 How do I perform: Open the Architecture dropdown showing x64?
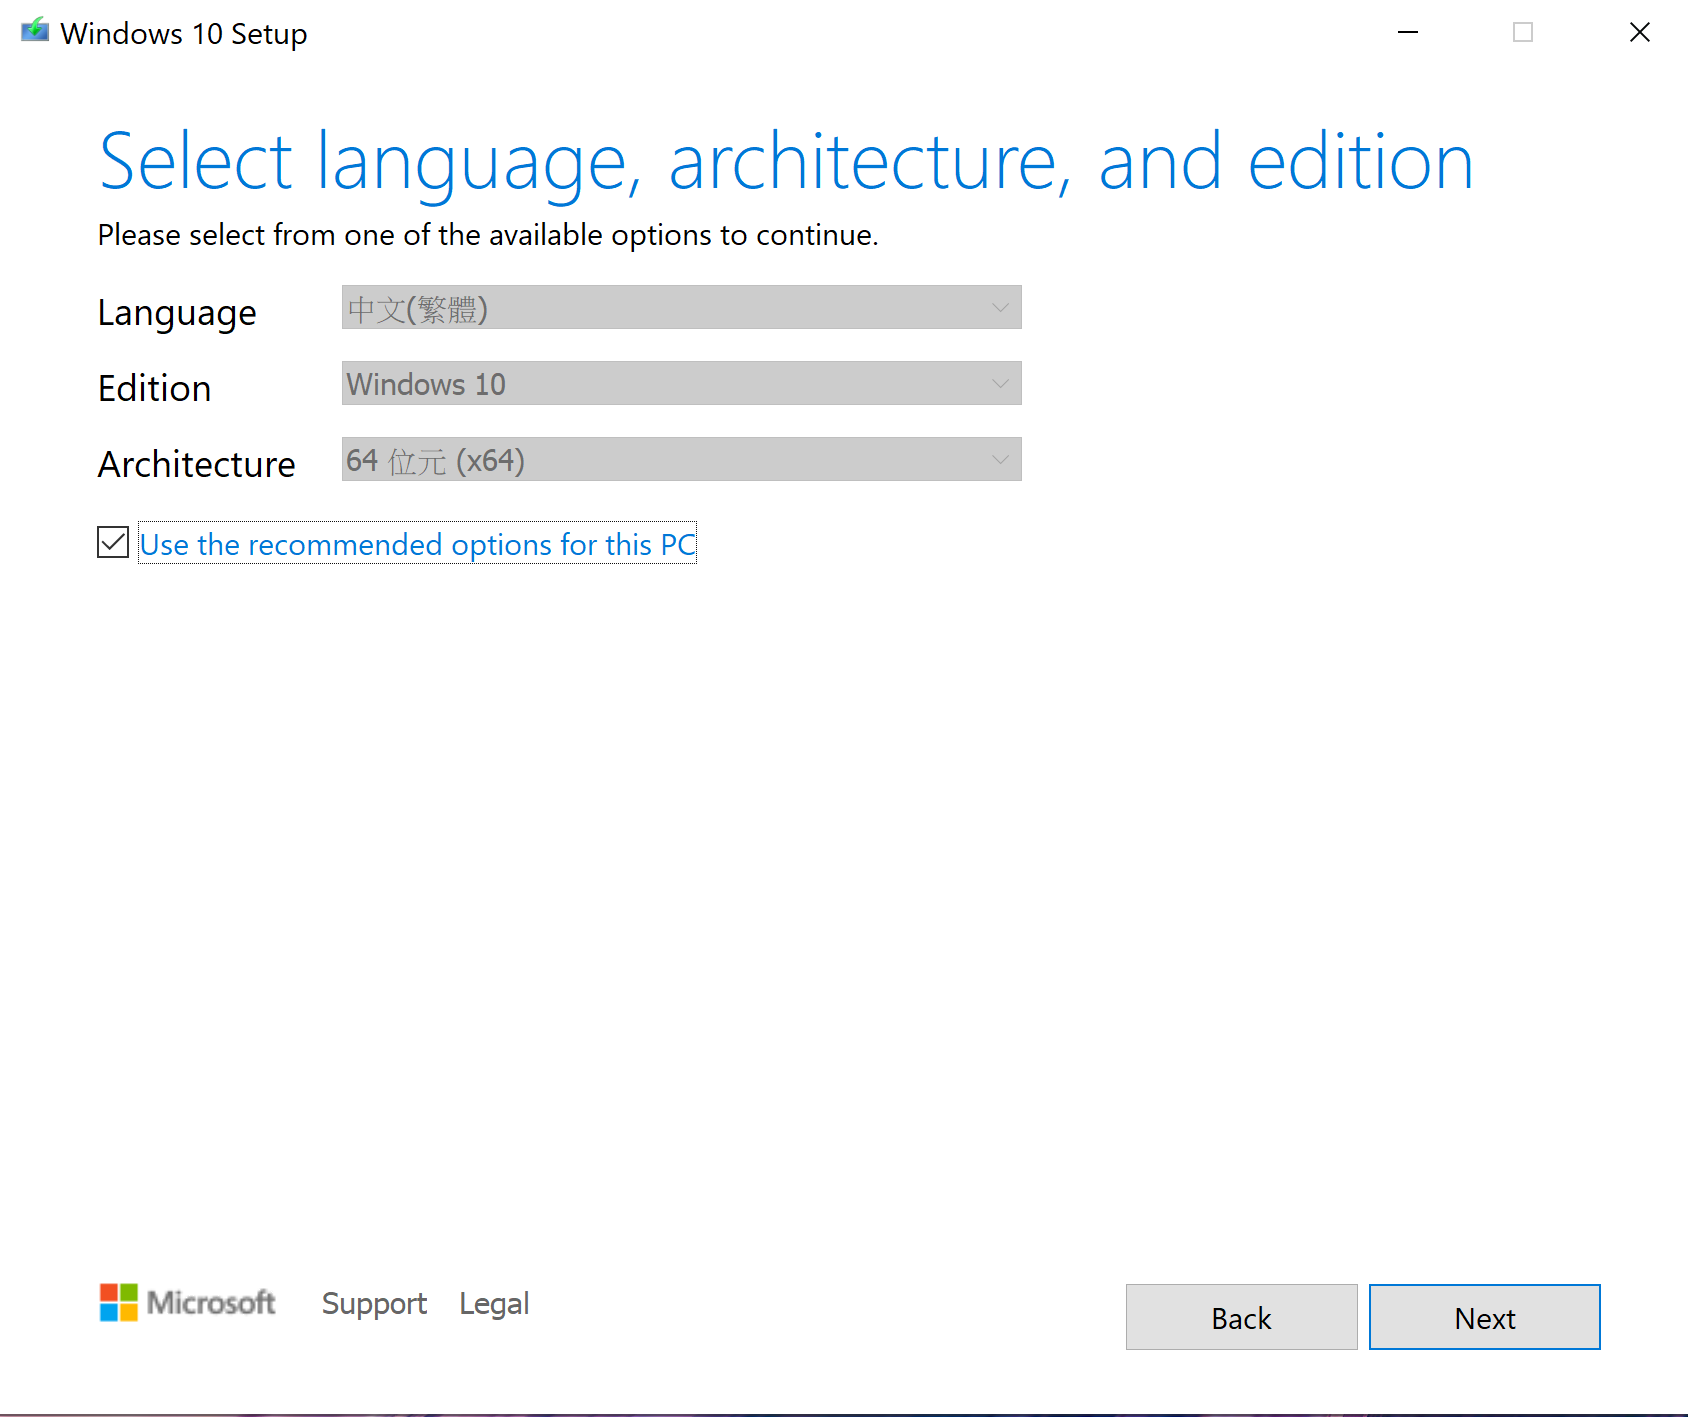pyautogui.click(x=681, y=460)
